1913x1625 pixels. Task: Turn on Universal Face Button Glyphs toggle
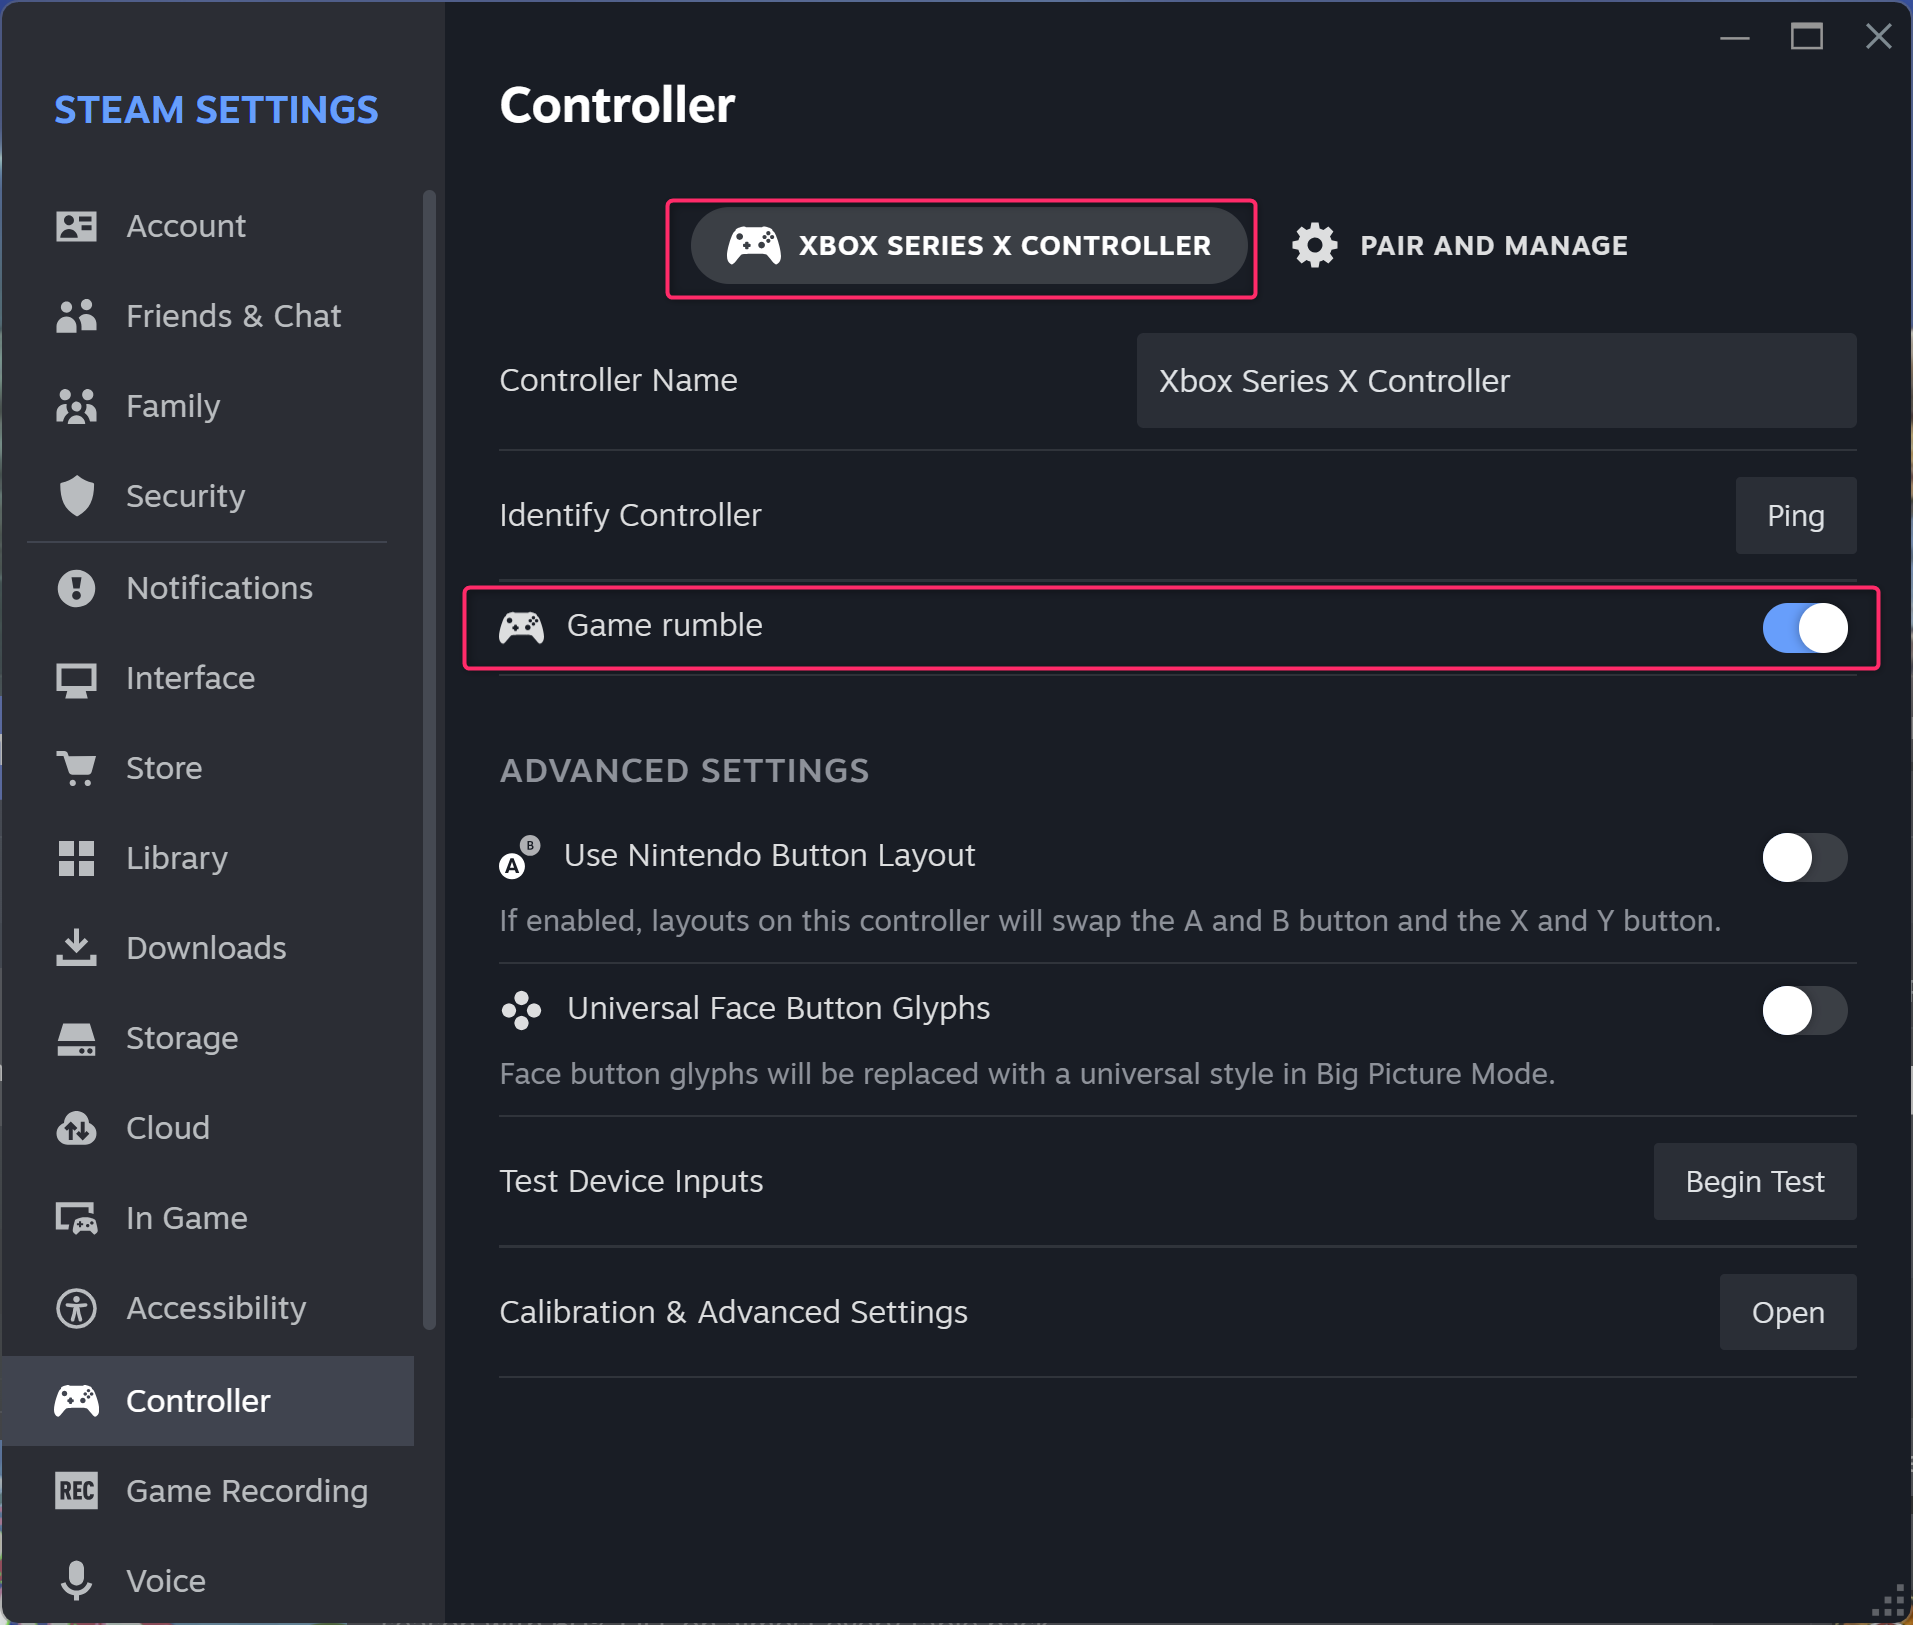point(1804,1010)
